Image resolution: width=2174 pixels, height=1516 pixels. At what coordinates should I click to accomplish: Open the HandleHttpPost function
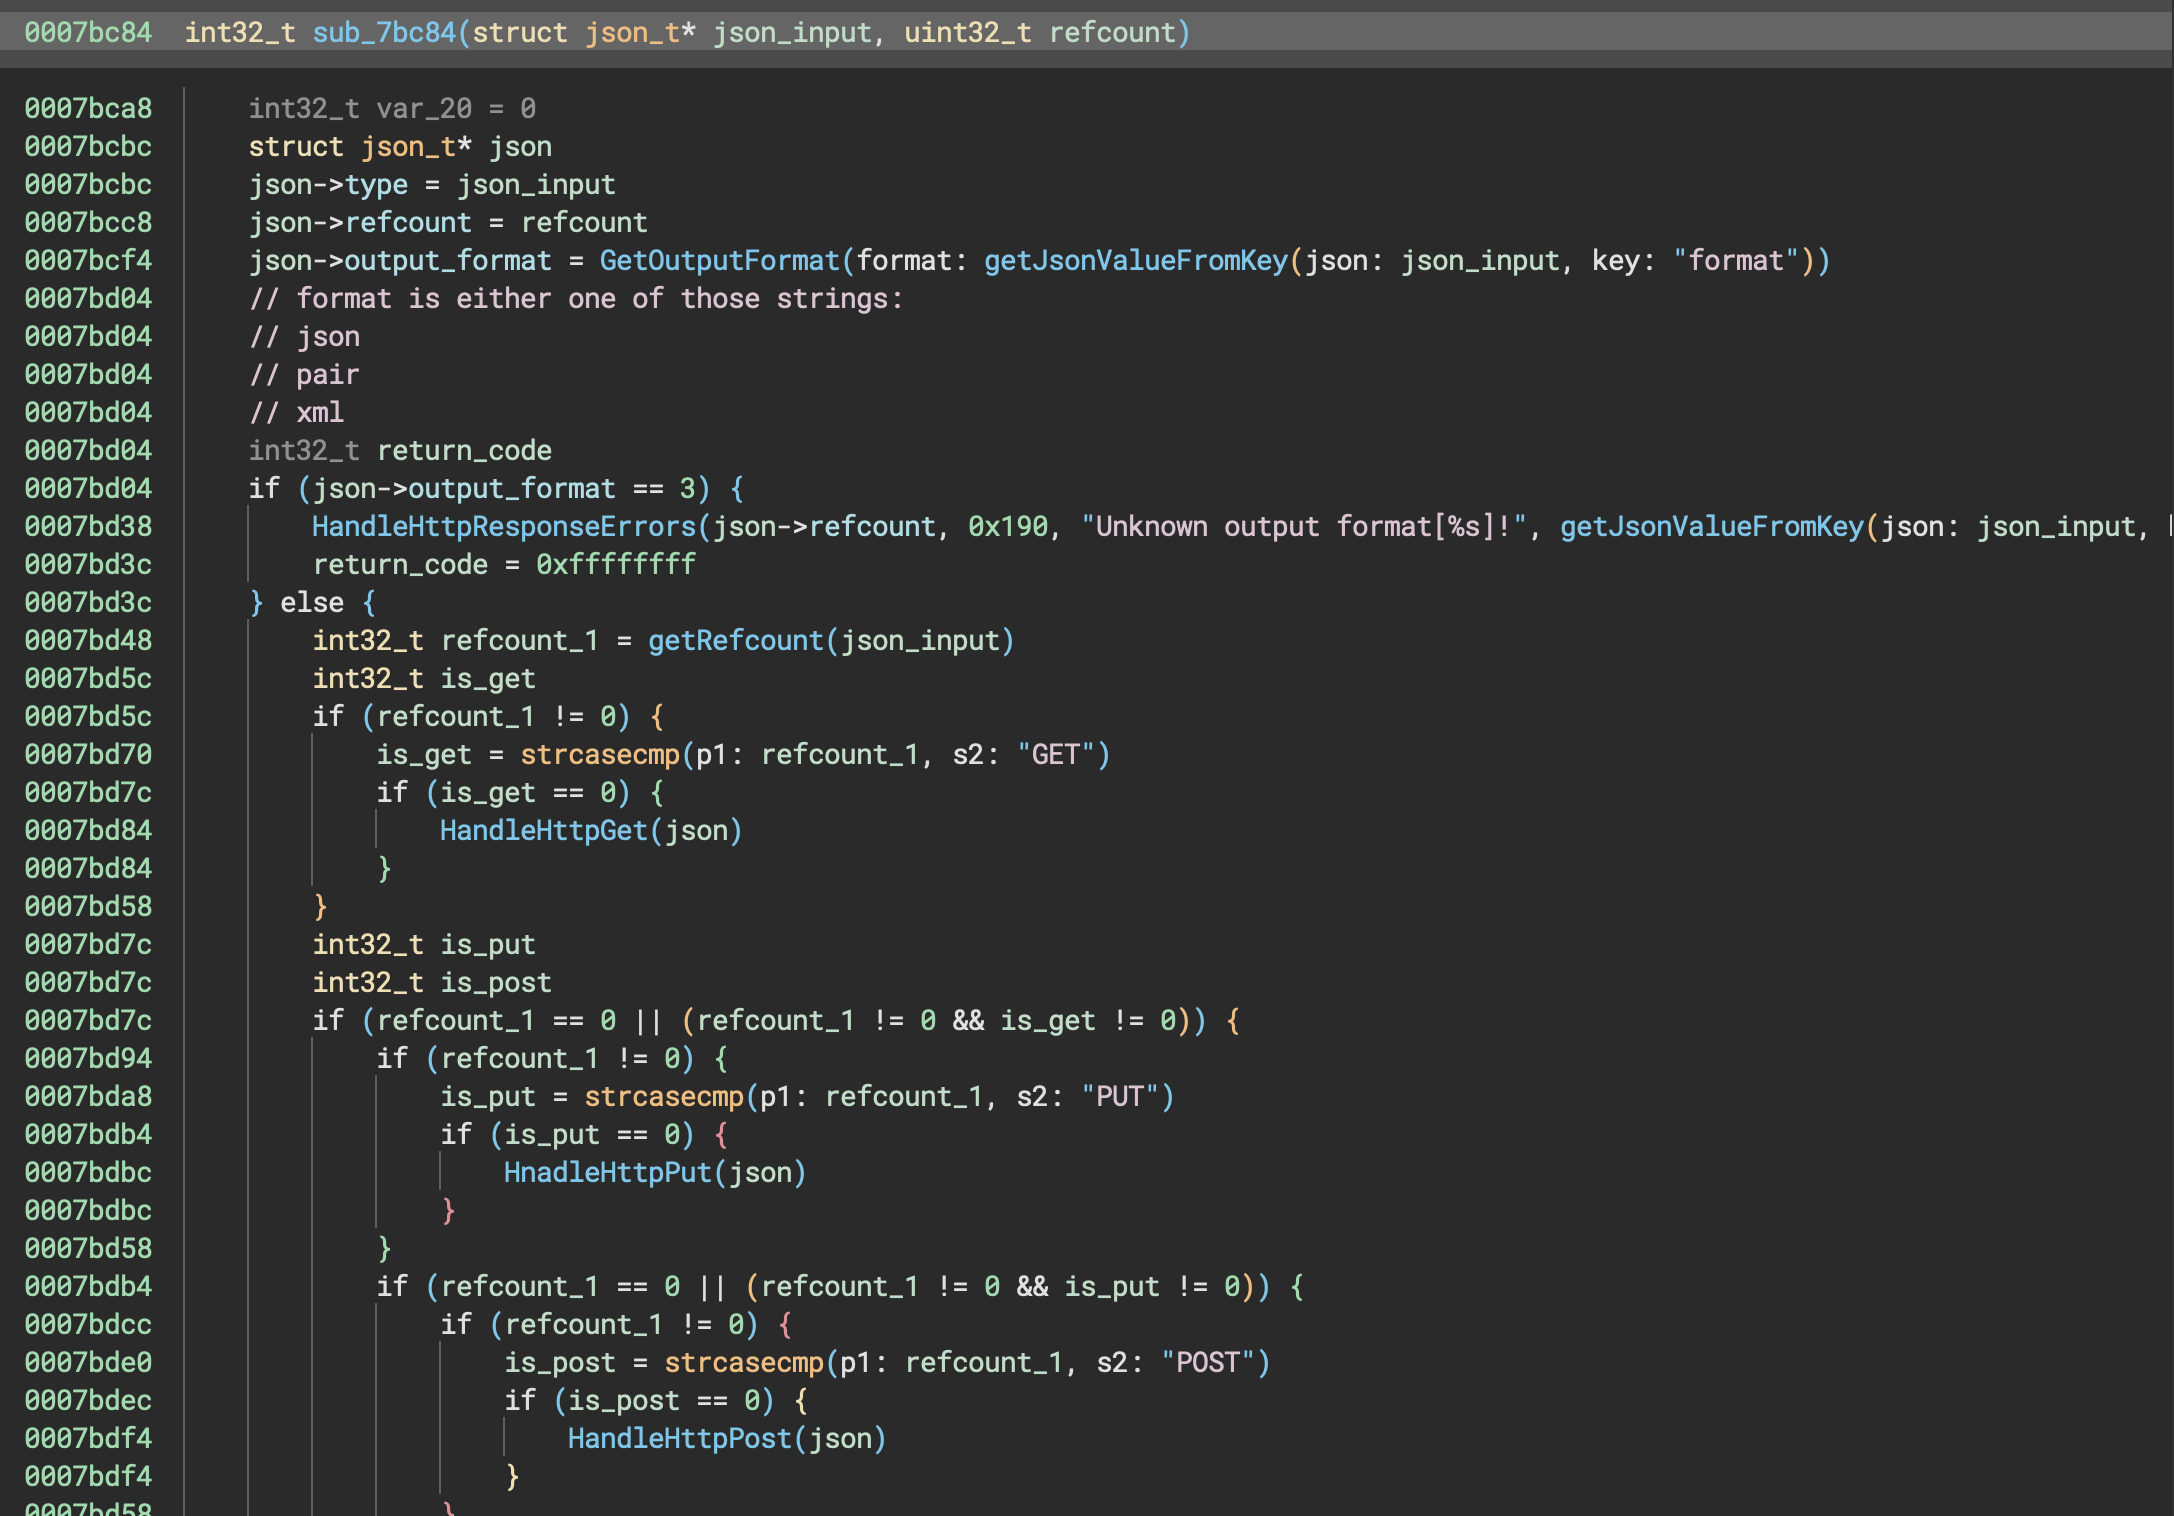679,1439
